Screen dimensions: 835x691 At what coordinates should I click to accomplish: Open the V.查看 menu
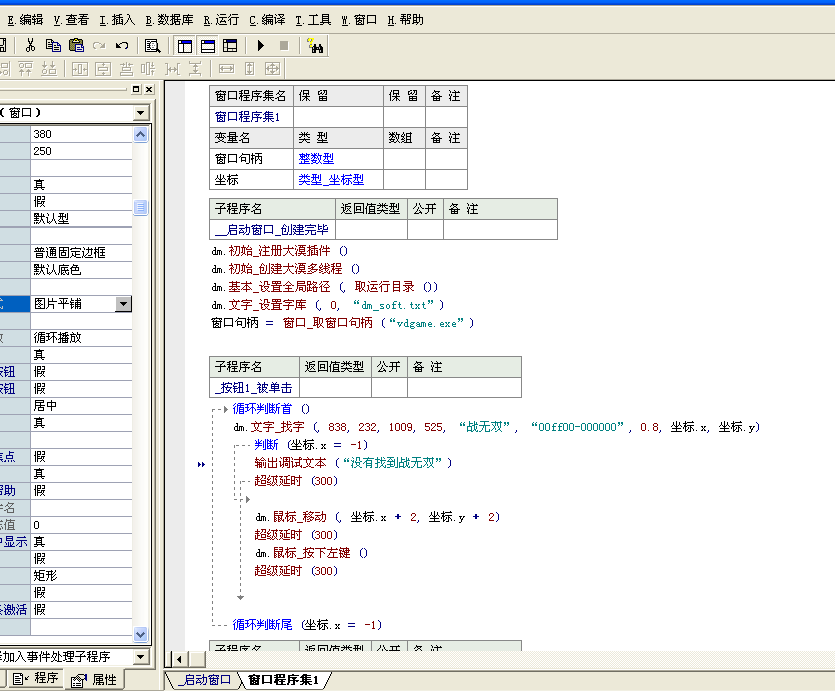pyautogui.click(x=71, y=20)
